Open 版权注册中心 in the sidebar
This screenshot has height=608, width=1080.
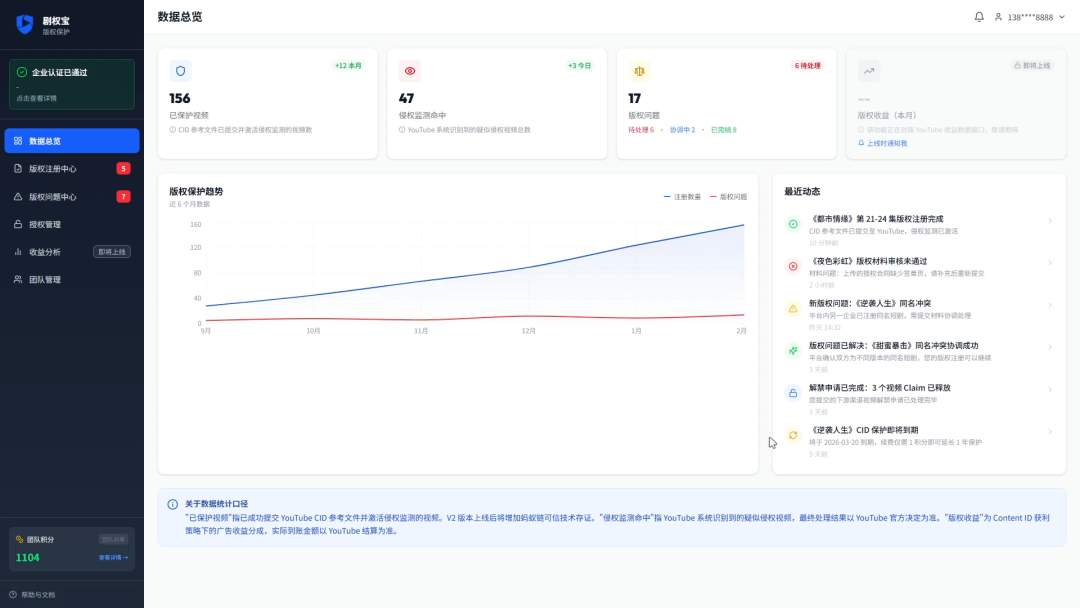click(72, 169)
